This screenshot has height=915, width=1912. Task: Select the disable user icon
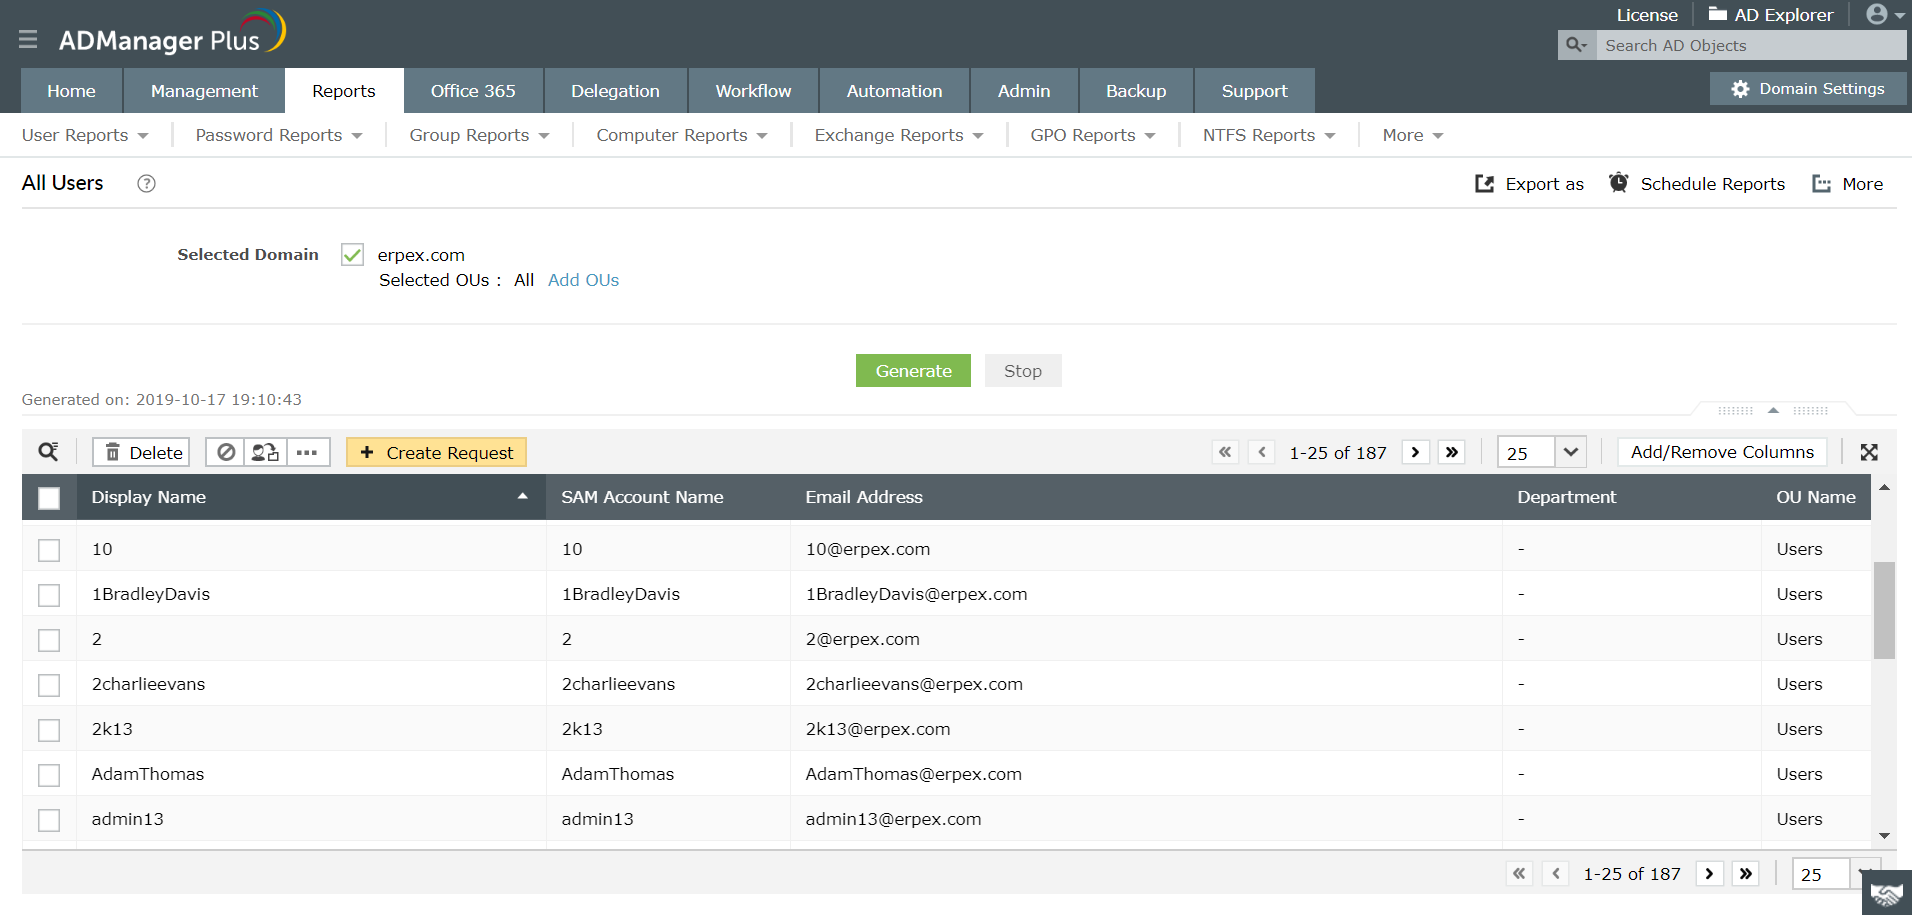(x=225, y=452)
